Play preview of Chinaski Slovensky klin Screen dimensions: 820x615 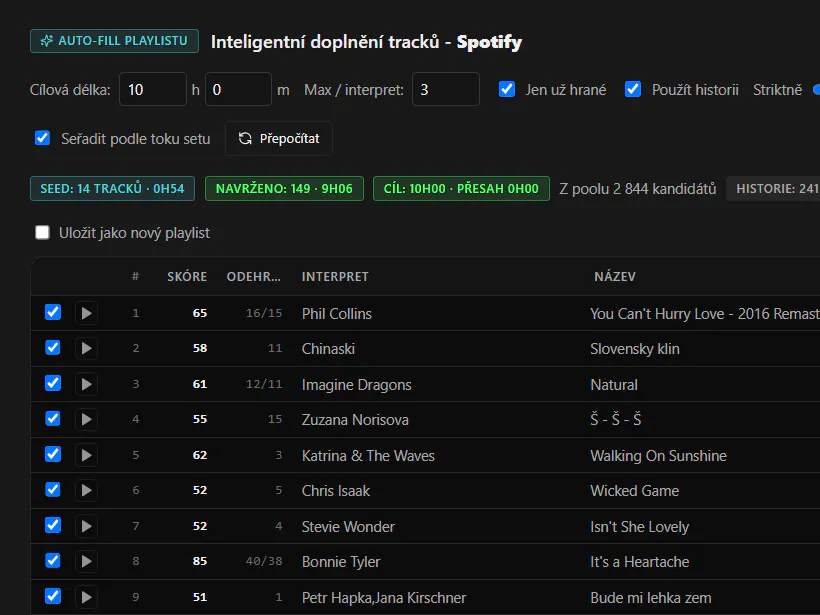(86, 348)
